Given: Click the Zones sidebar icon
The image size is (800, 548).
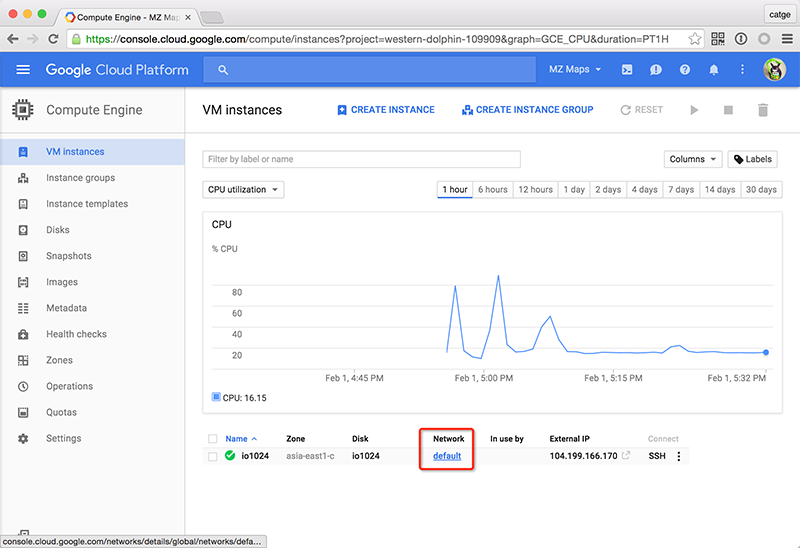Looking at the screenshot, I should [x=23, y=360].
